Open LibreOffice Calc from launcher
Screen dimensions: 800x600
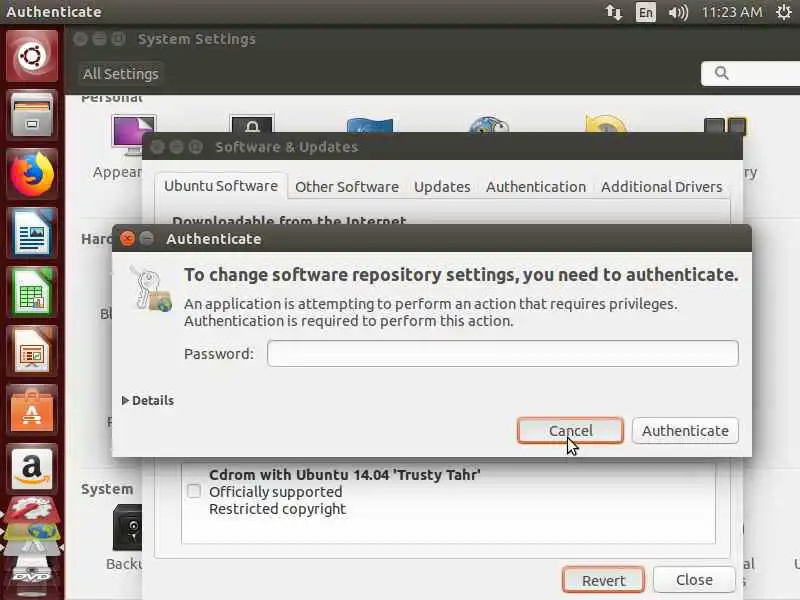point(32,292)
